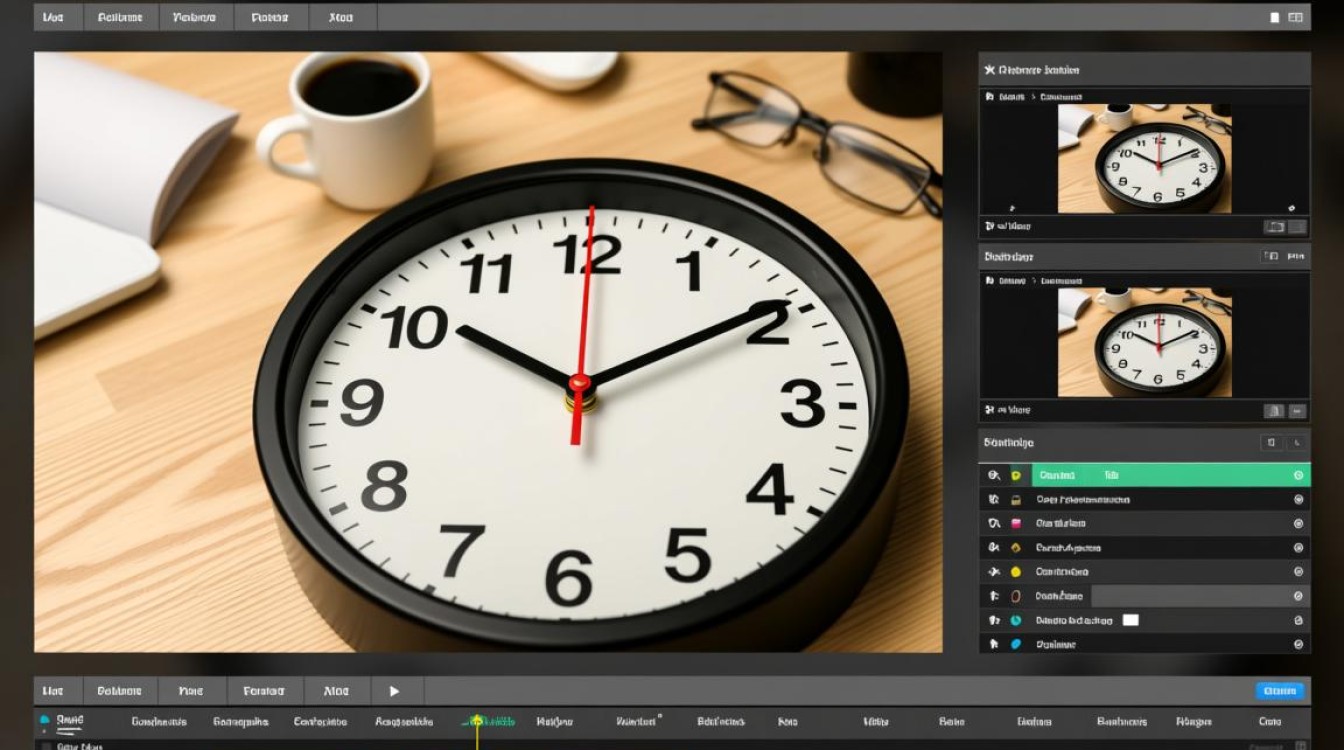This screenshot has width=1344, height=750.
Task: Click the blue dot icon at the timeline start
Action: click(x=44, y=720)
